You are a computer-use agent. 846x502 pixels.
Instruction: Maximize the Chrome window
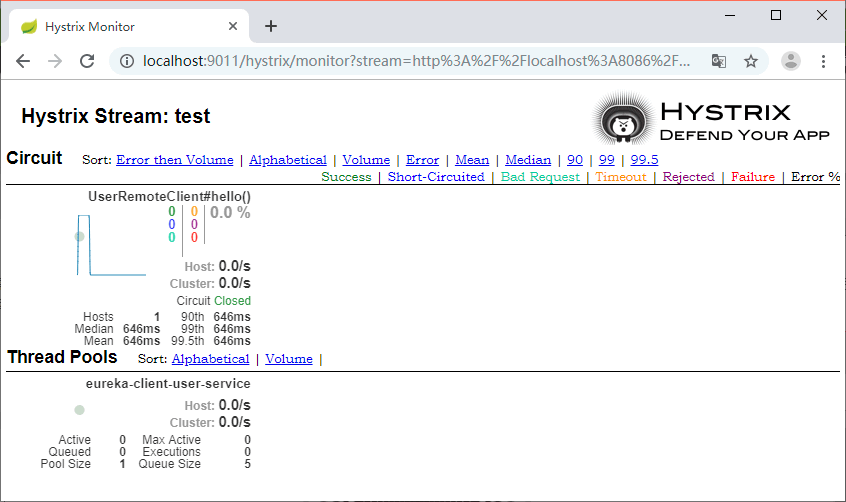click(776, 15)
